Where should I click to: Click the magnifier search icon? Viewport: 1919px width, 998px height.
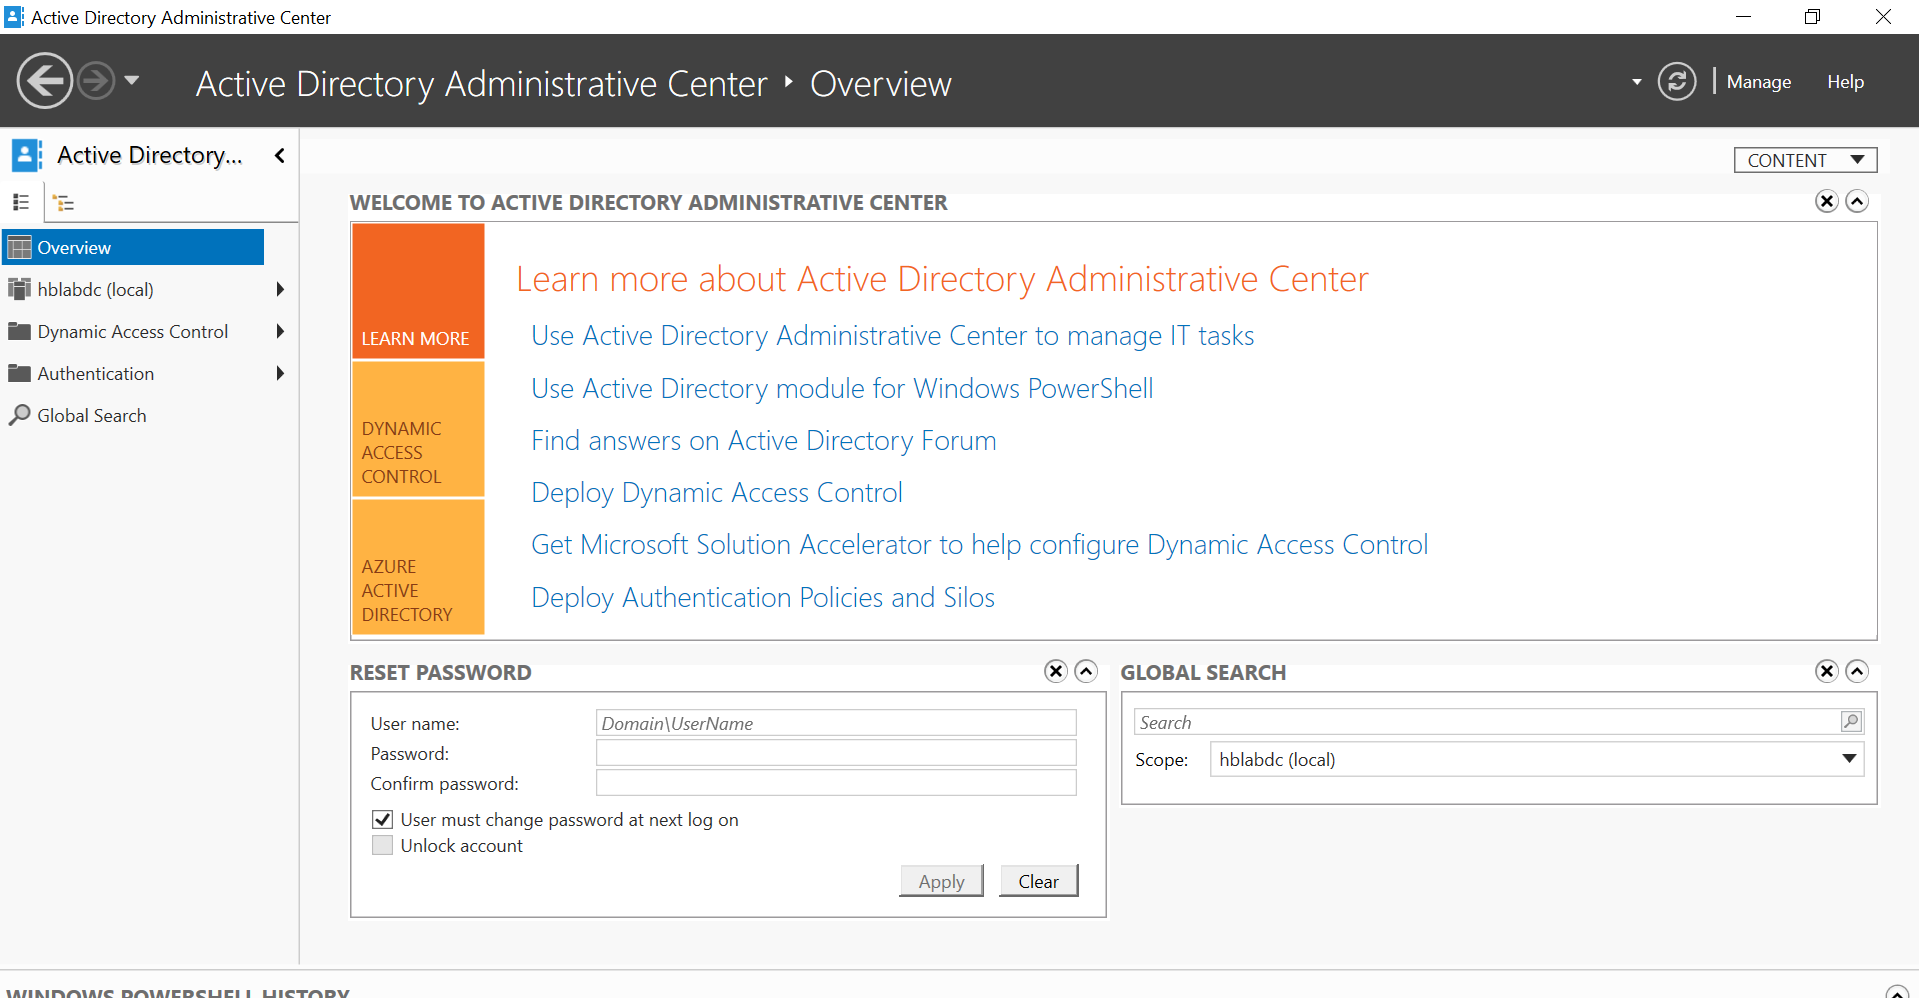(1851, 721)
